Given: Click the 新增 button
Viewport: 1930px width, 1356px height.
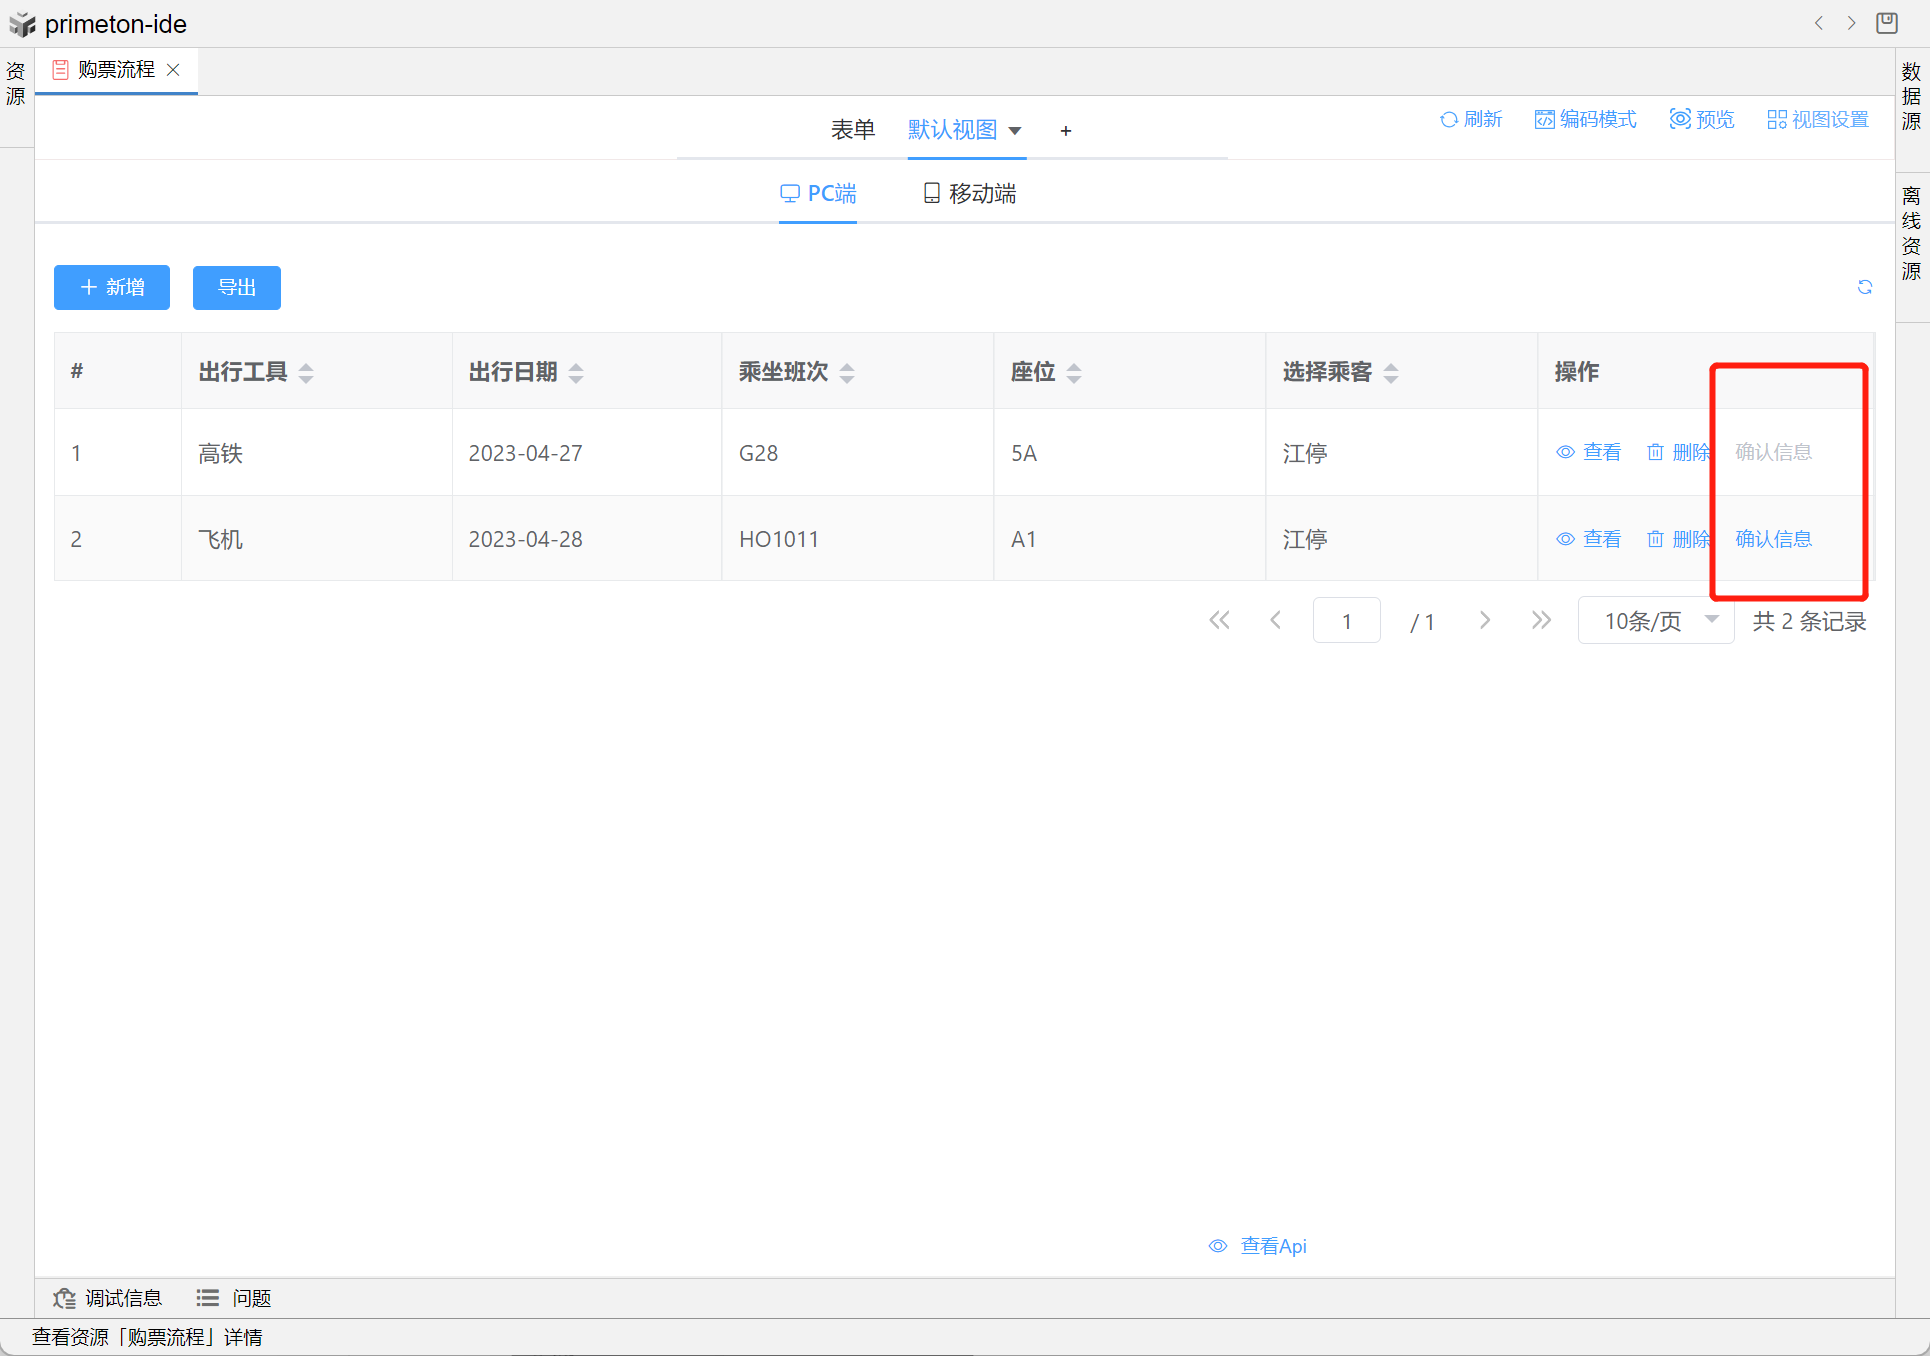Looking at the screenshot, I should (112, 288).
